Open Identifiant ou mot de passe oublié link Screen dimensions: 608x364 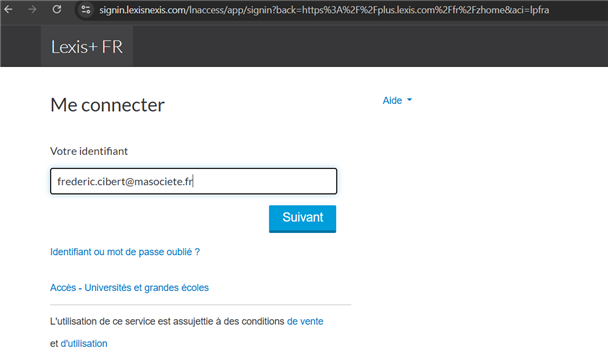[x=125, y=252]
